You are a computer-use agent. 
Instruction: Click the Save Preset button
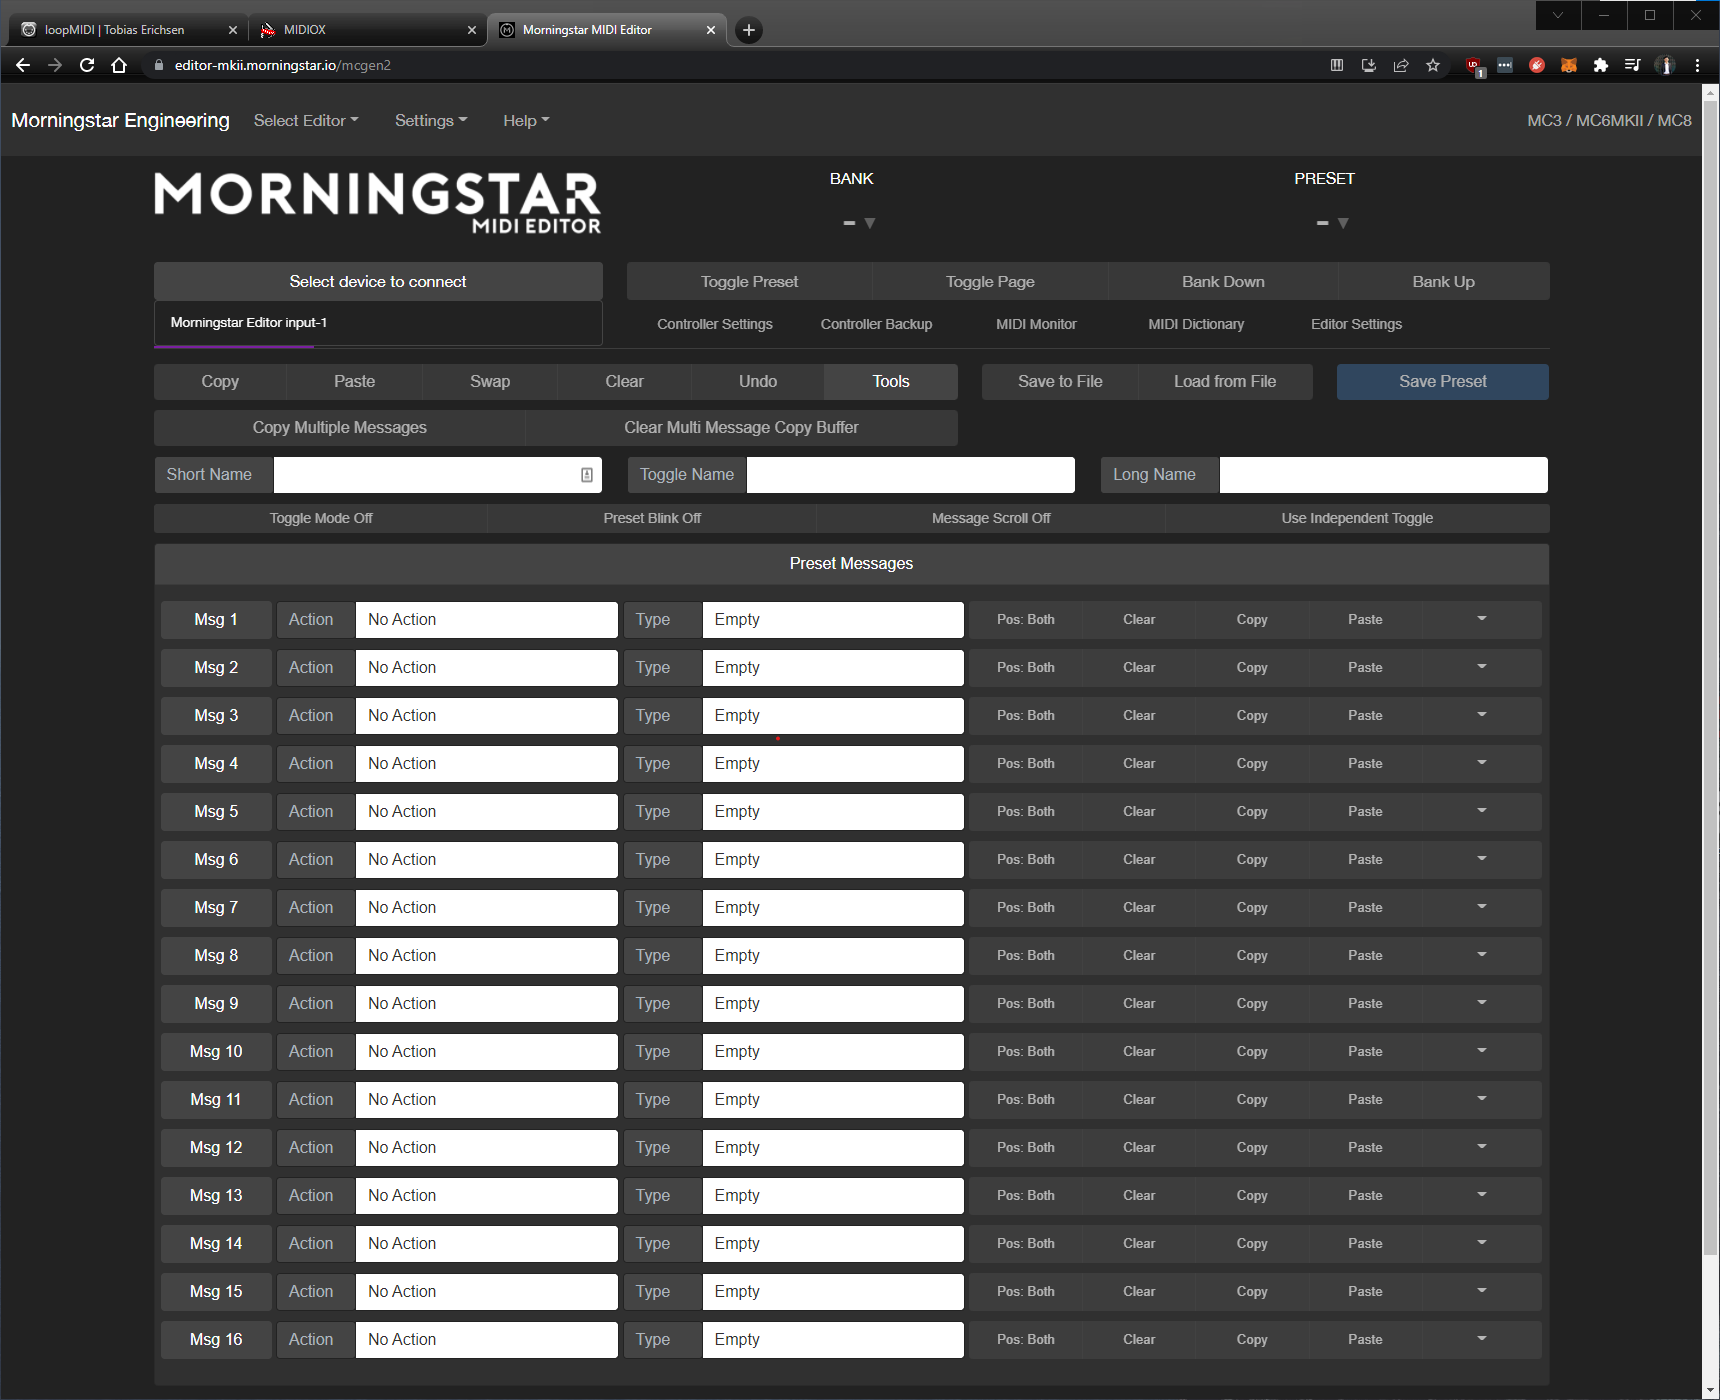click(x=1442, y=382)
